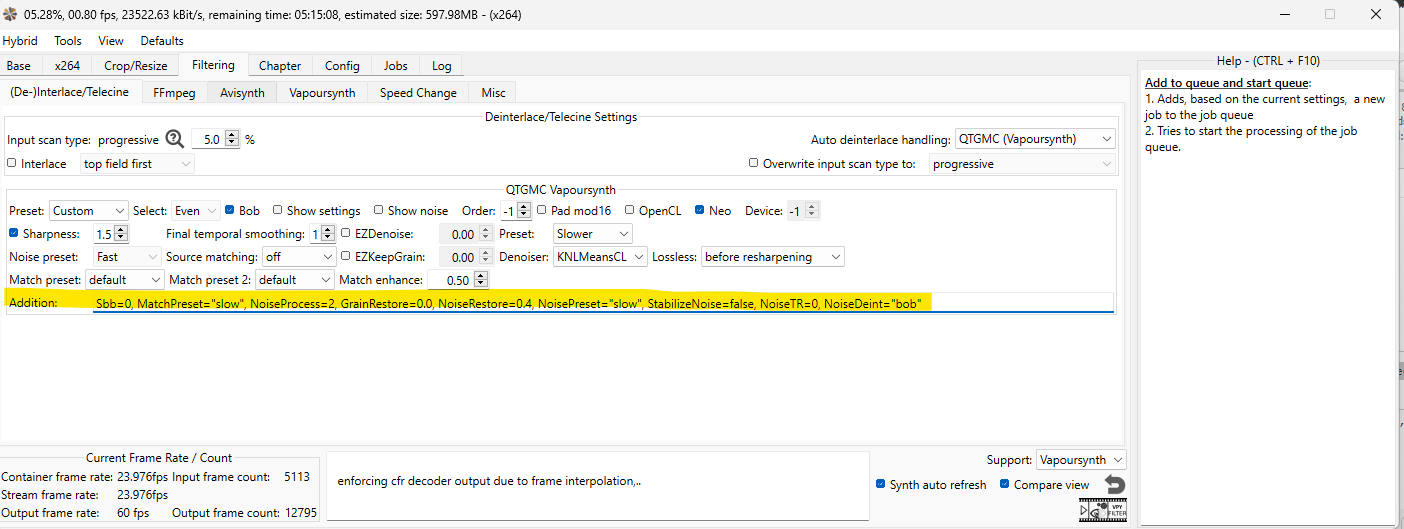Click the Hybrid app icon in title bar
The image size is (1404, 529).
click(11, 15)
